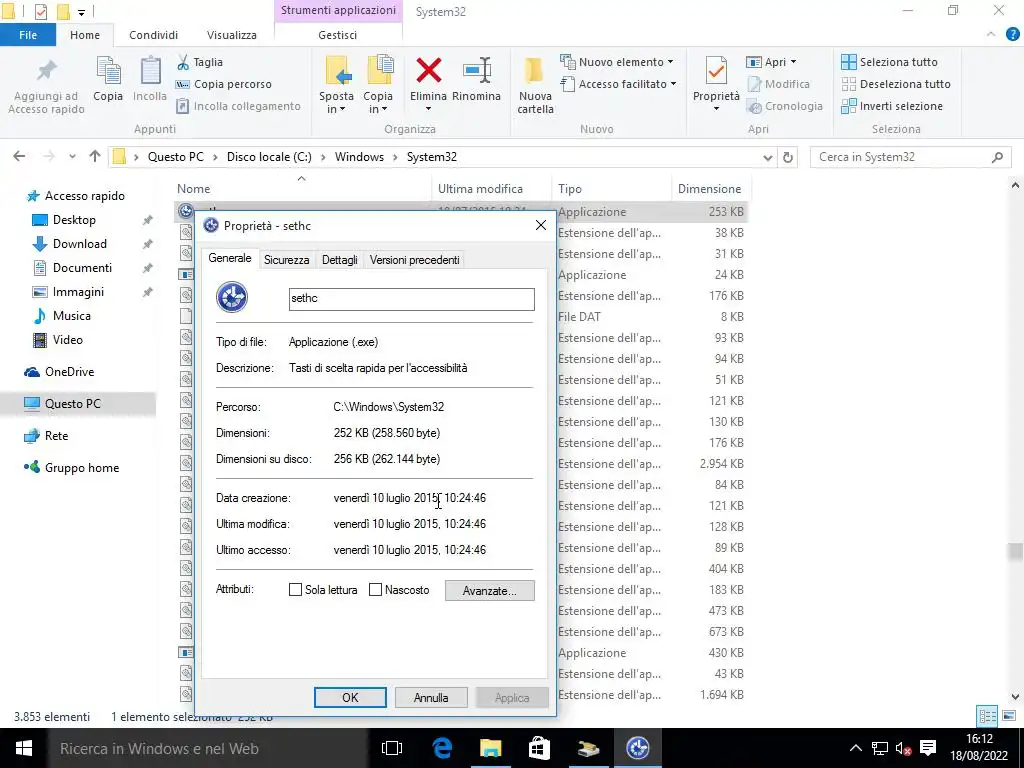Screen dimensions: 1024x768
Task: Open Download in the navigation pane
Action: tap(79, 244)
